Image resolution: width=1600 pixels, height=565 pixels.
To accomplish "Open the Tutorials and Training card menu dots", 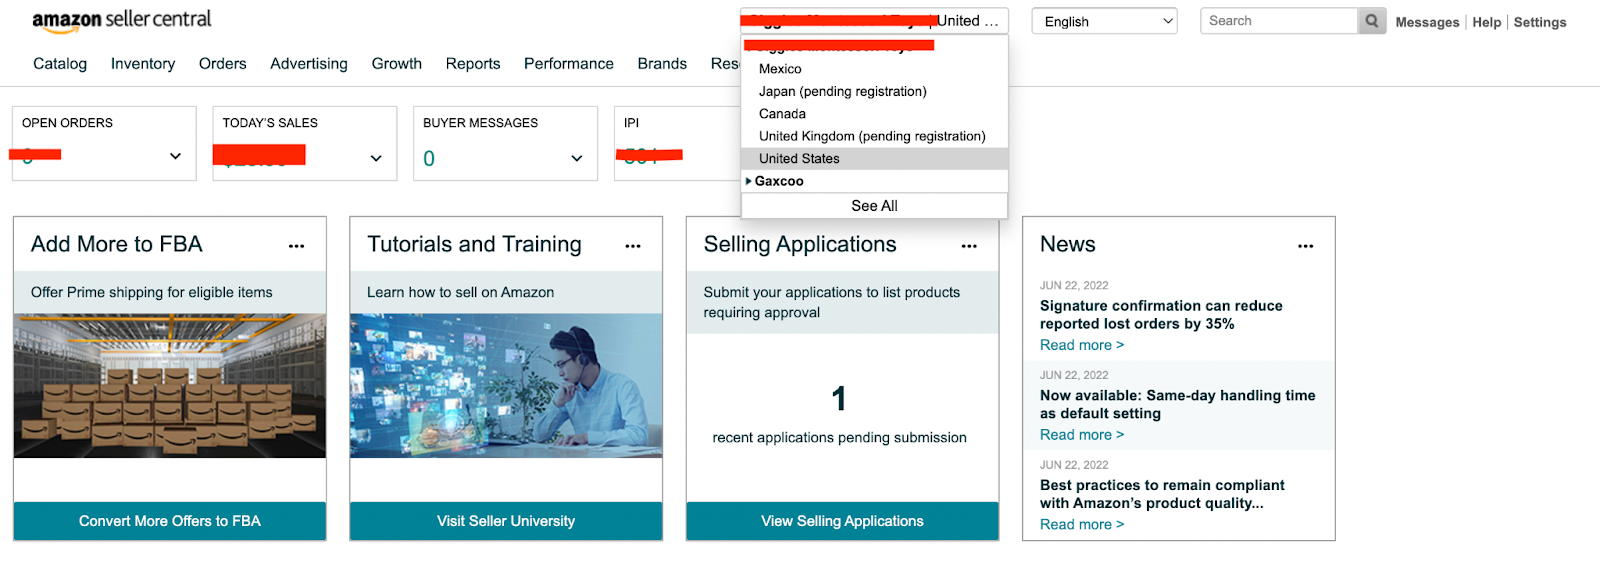I will (633, 246).
